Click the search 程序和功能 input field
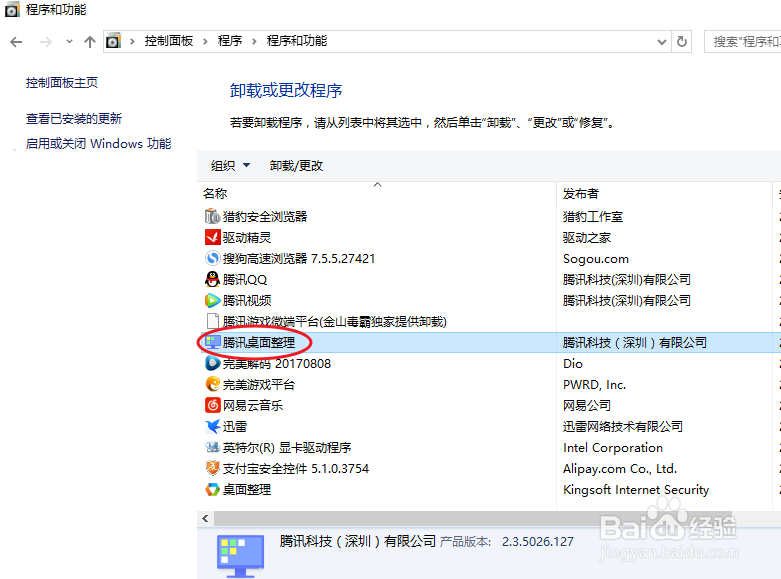Screen dimensions: 781x579 click(x=743, y=41)
